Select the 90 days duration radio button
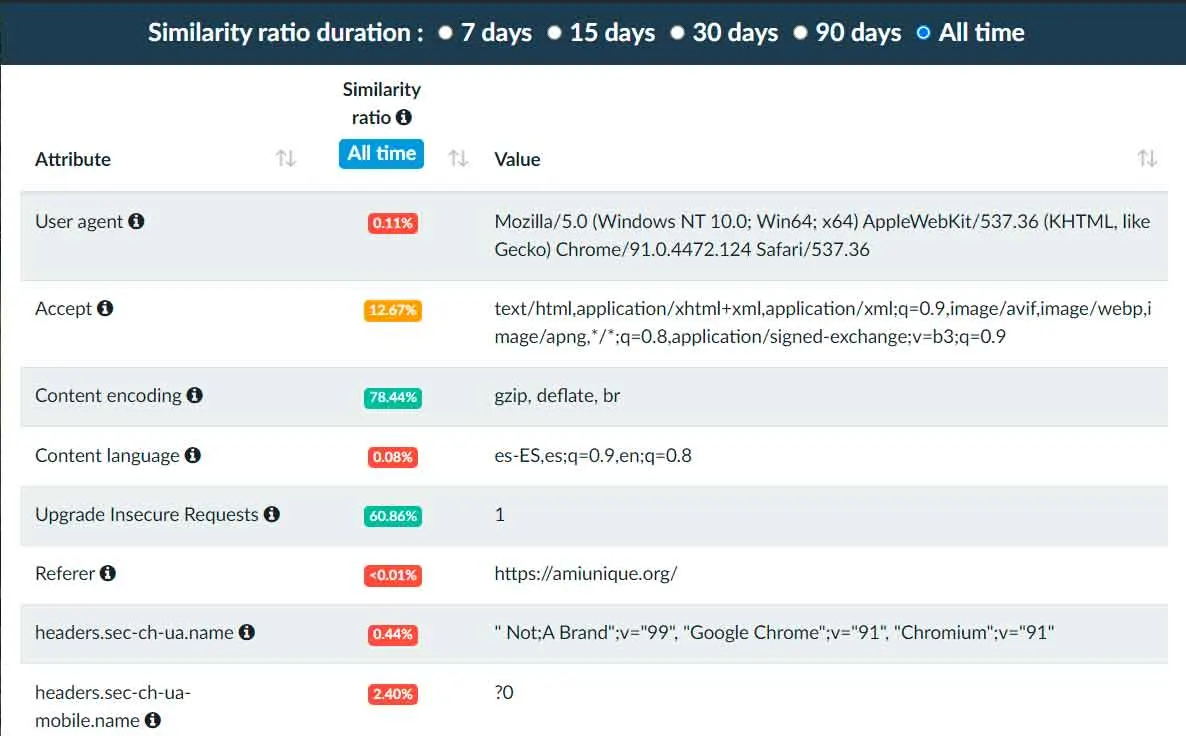The height and width of the screenshot is (736, 1186). (800, 33)
